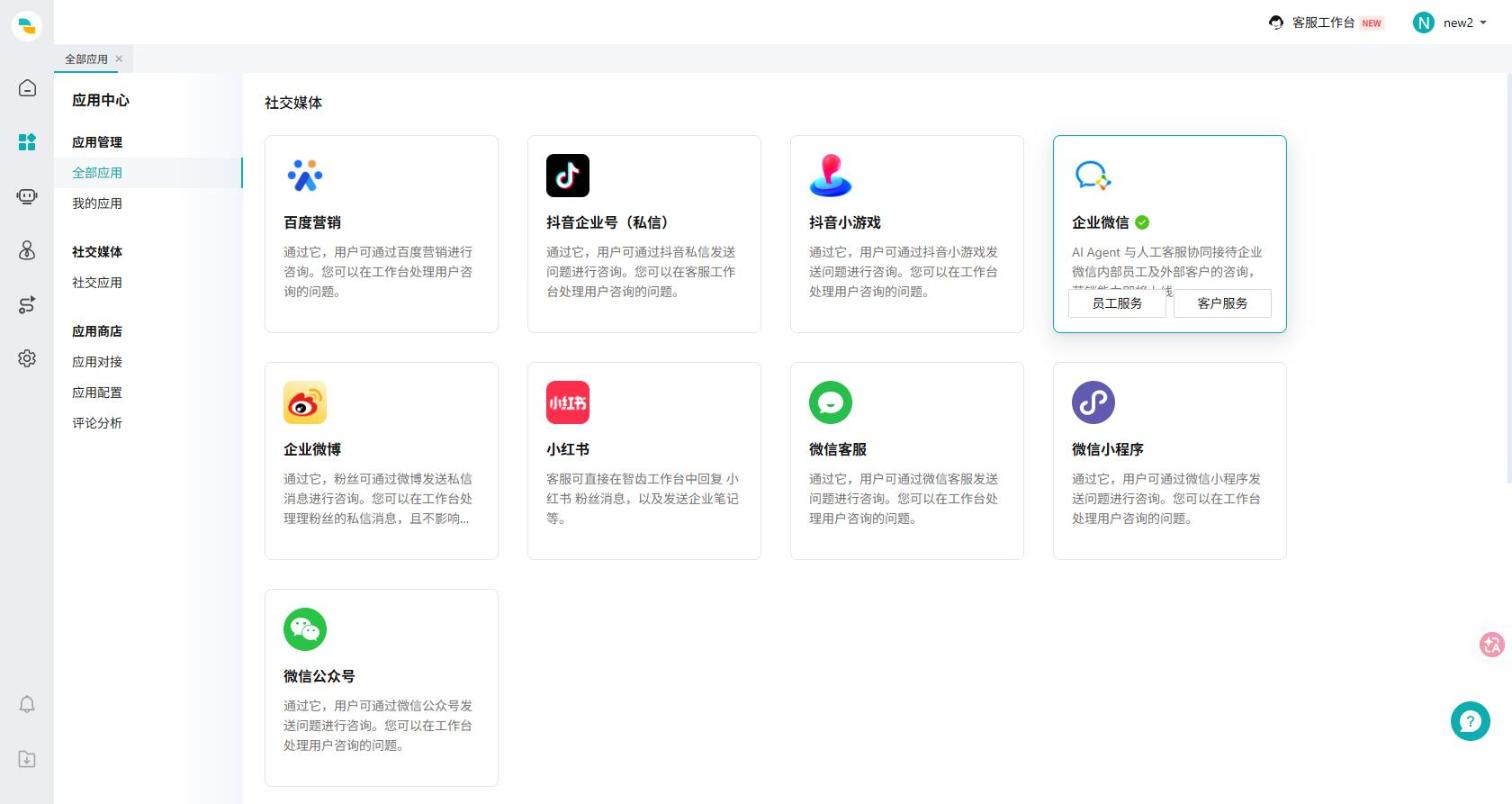Click the N avatar in the header

click(x=1423, y=23)
